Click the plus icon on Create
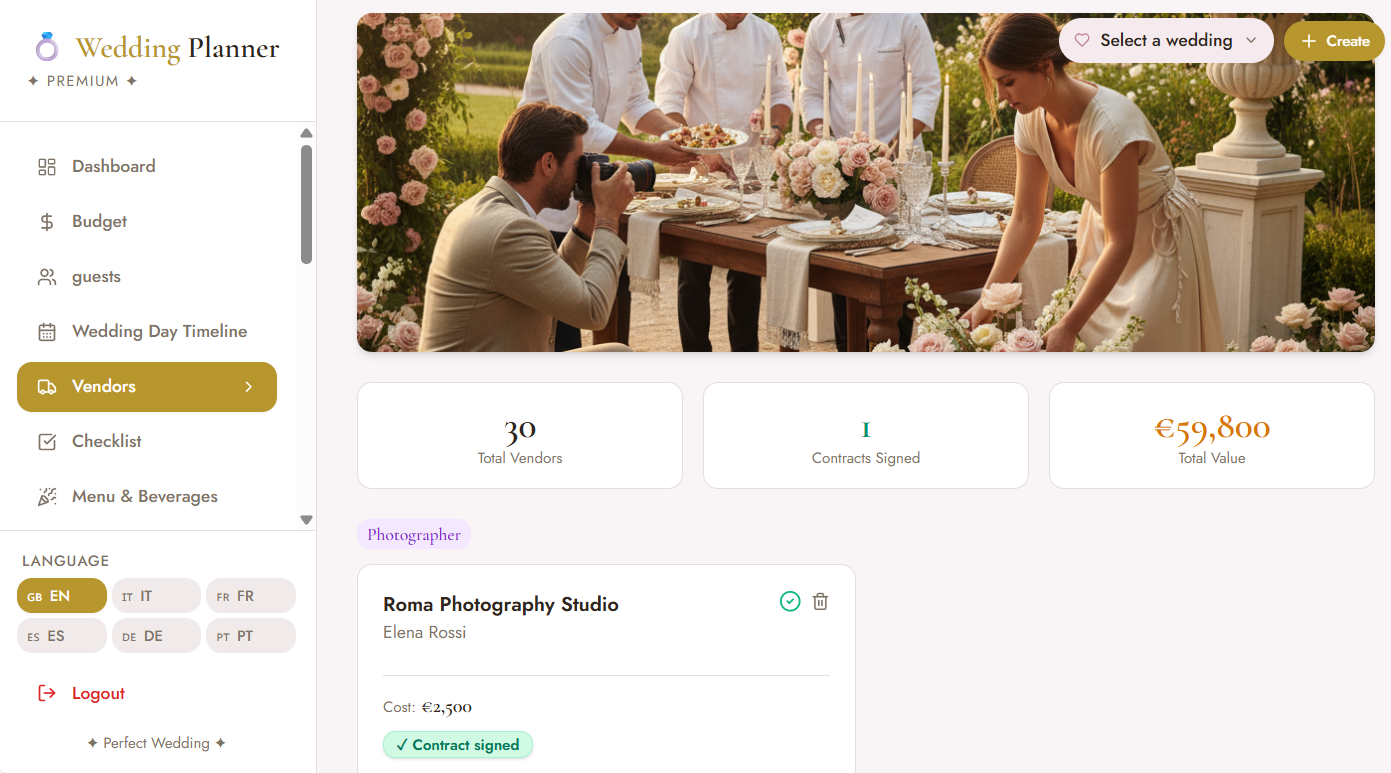1391x773 pixels. (1308, 41)
